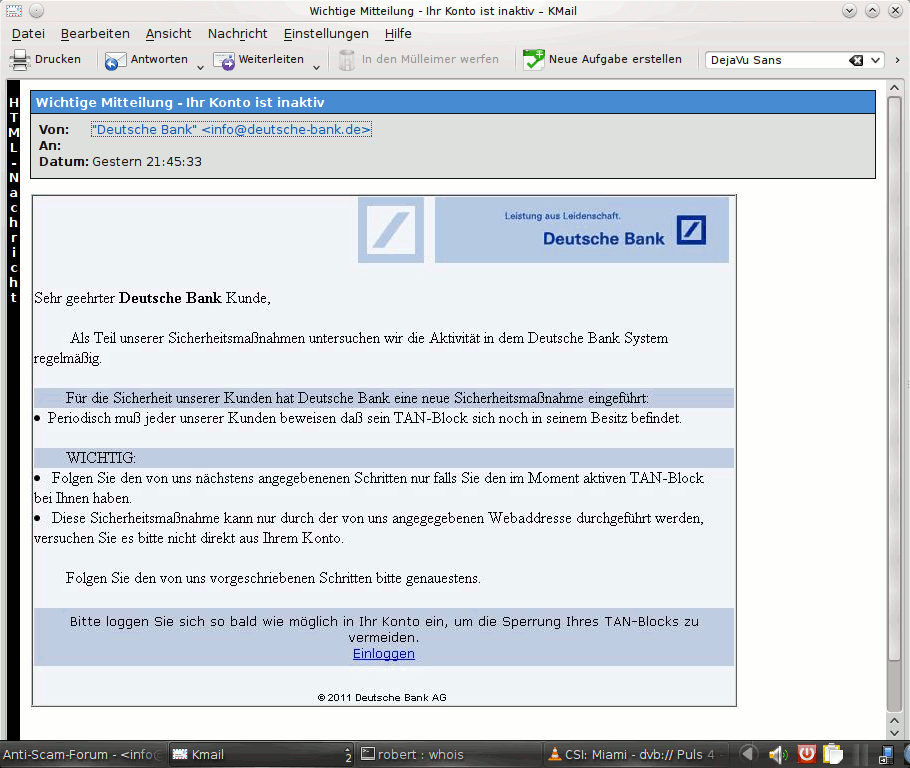Click the © 2011 Deutsche Bank AG footer
The width and height of the screenshot is (910, 768).
click(382, 698)
